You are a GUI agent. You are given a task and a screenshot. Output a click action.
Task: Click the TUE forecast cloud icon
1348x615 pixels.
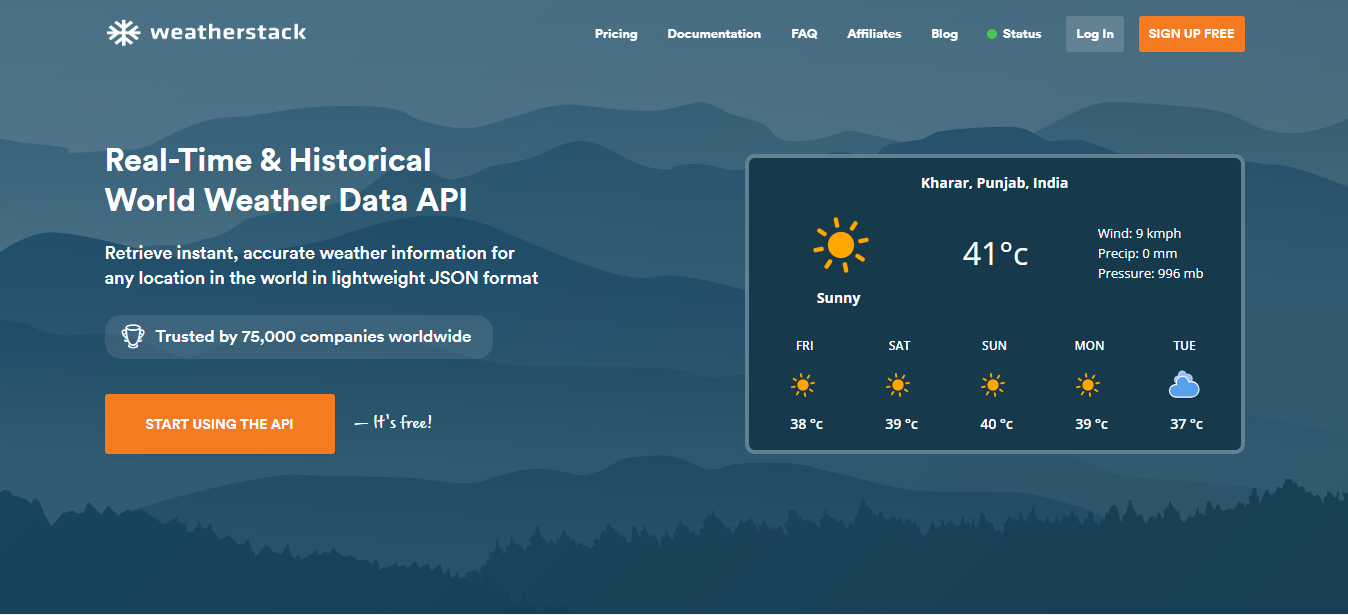[x=1184, y=385]
